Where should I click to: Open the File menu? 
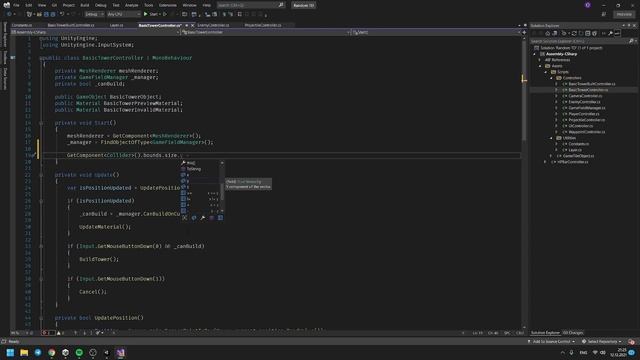pos(16,5)
